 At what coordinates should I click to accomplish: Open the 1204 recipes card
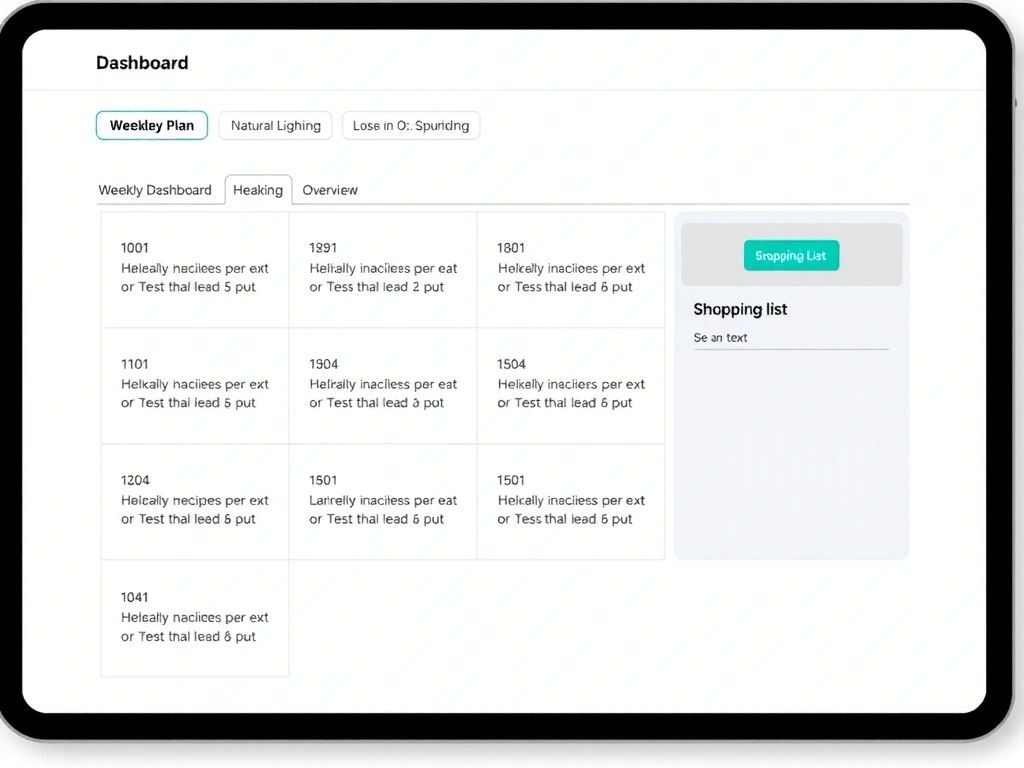click(195, 501)
